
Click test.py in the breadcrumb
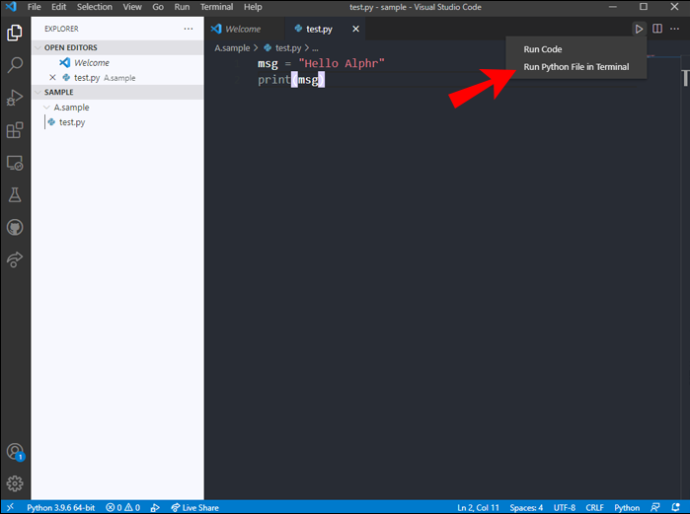pyautogui.click(x=288, y=48)
